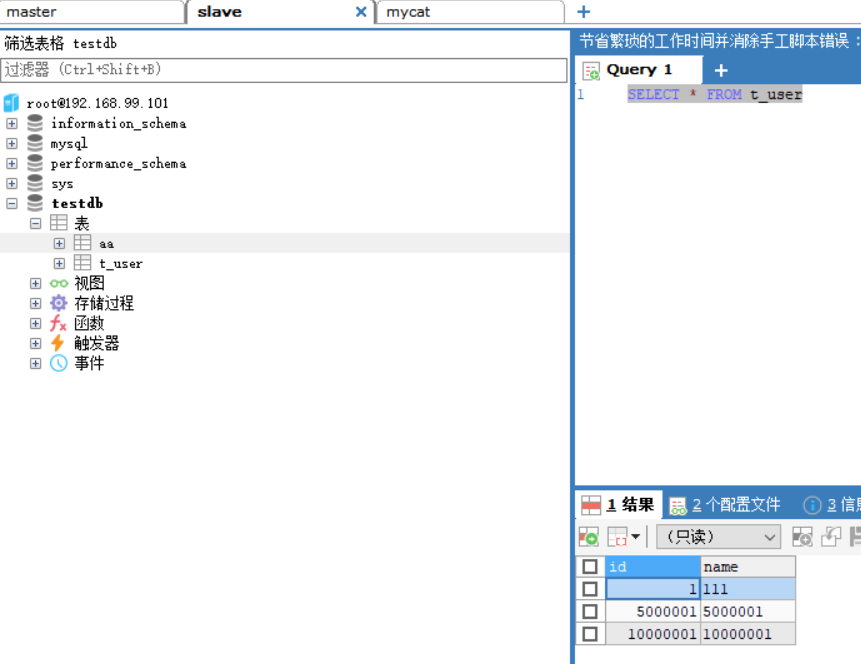Check the checkbox on row 5000001
Screen dimensions: 861x664
(590, 611)
